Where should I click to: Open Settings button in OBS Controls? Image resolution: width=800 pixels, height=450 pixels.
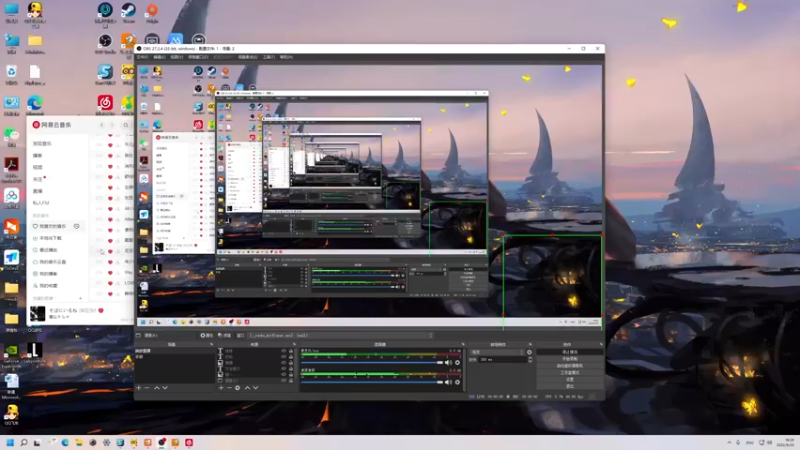(x=569, y=379)
